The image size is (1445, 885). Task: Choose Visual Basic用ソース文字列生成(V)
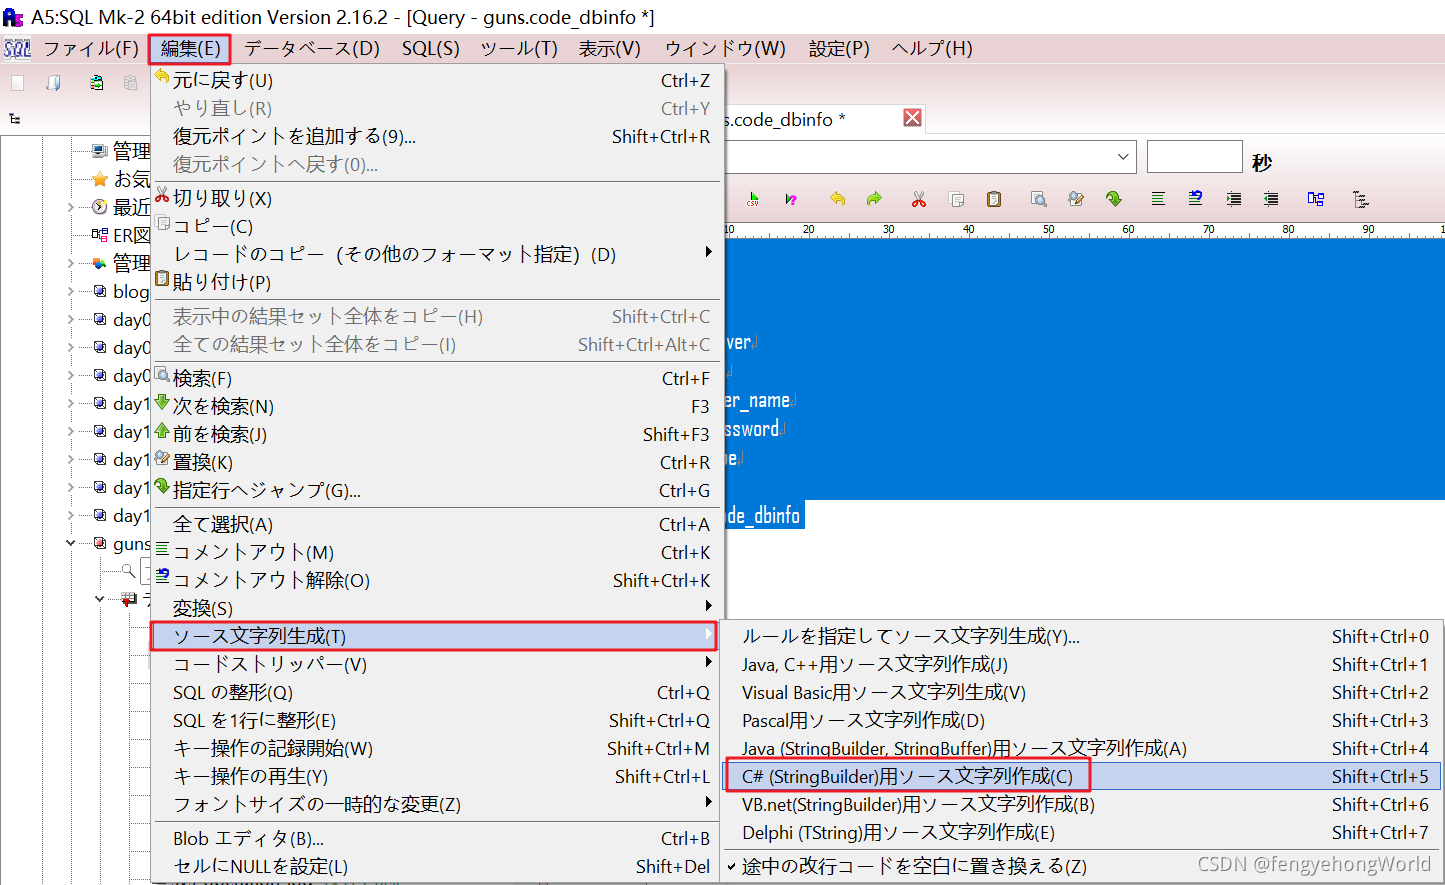pyautogui.click(x=1082, y=692)
